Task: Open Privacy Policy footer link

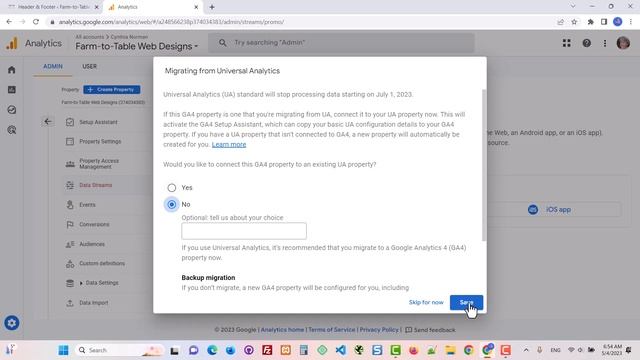Action: (x=379, y=330)
